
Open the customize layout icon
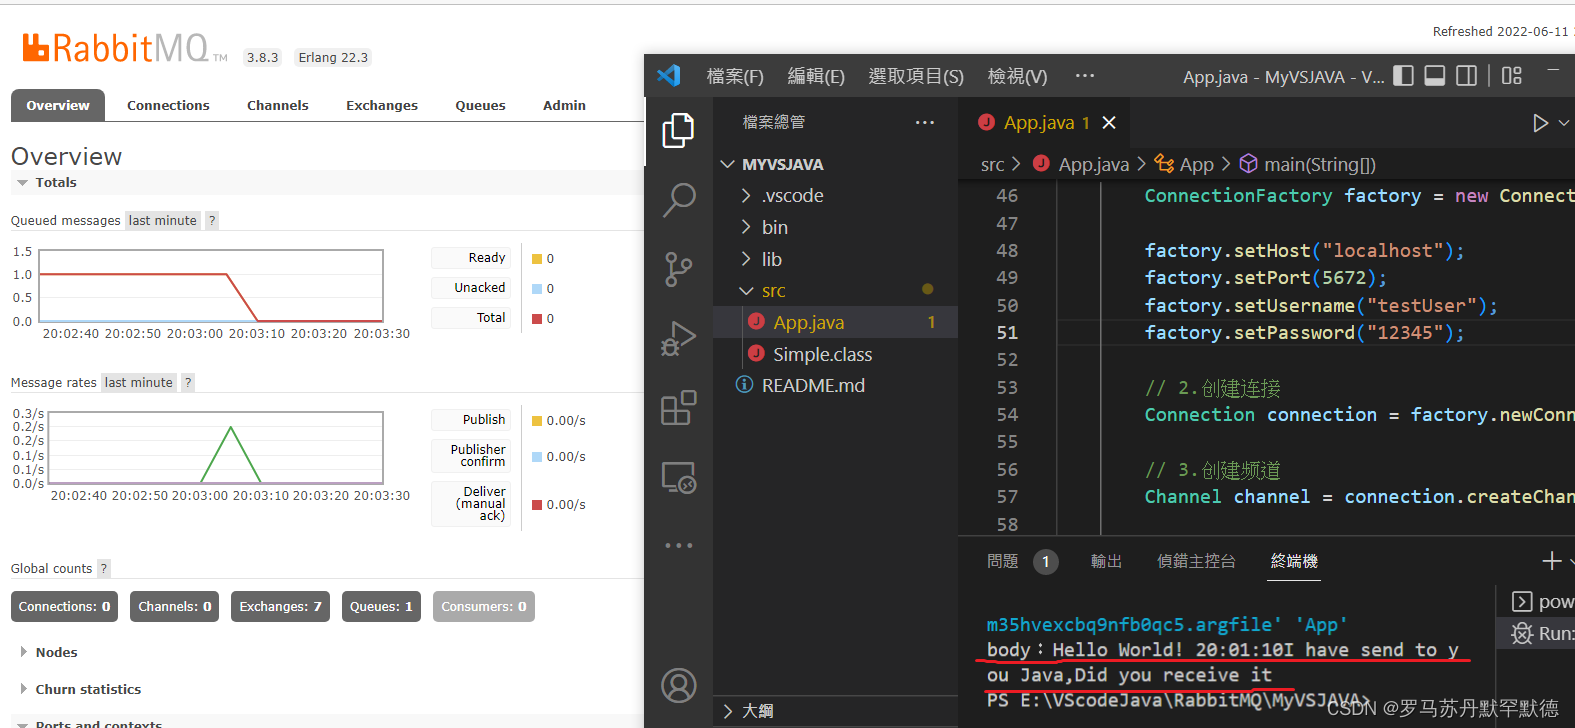click(1512, 76)
